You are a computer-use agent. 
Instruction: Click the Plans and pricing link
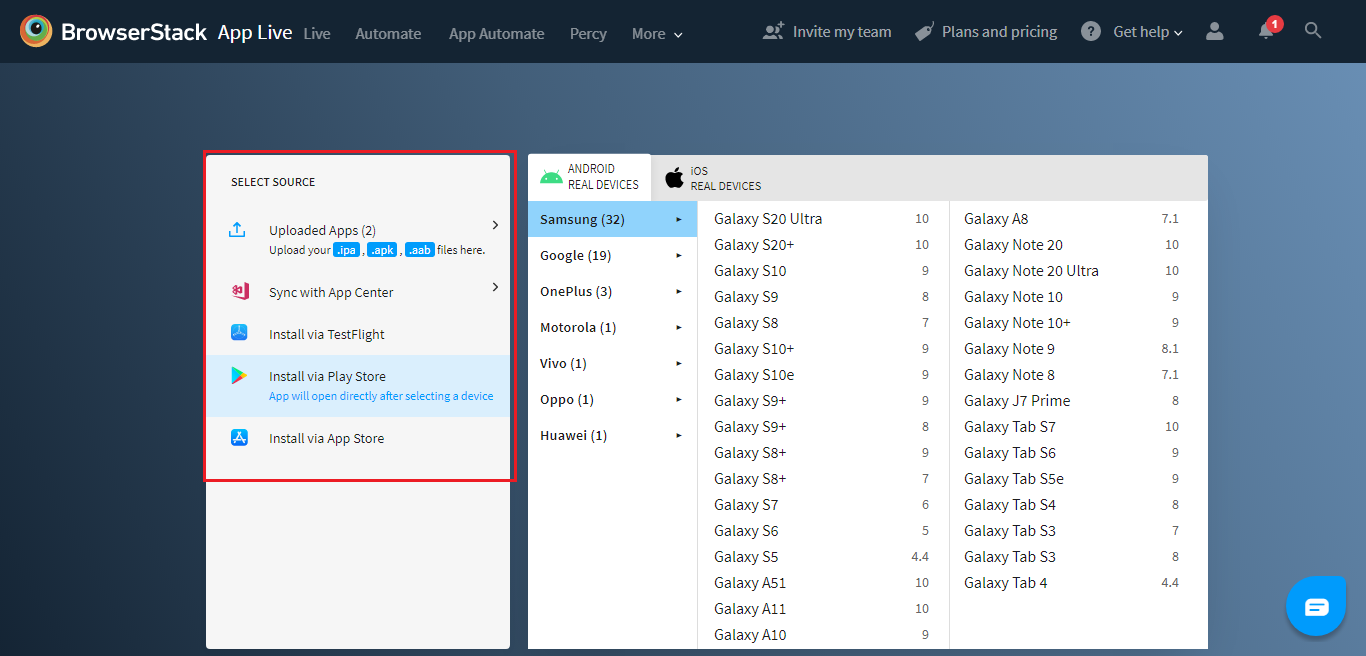[999, 32]
